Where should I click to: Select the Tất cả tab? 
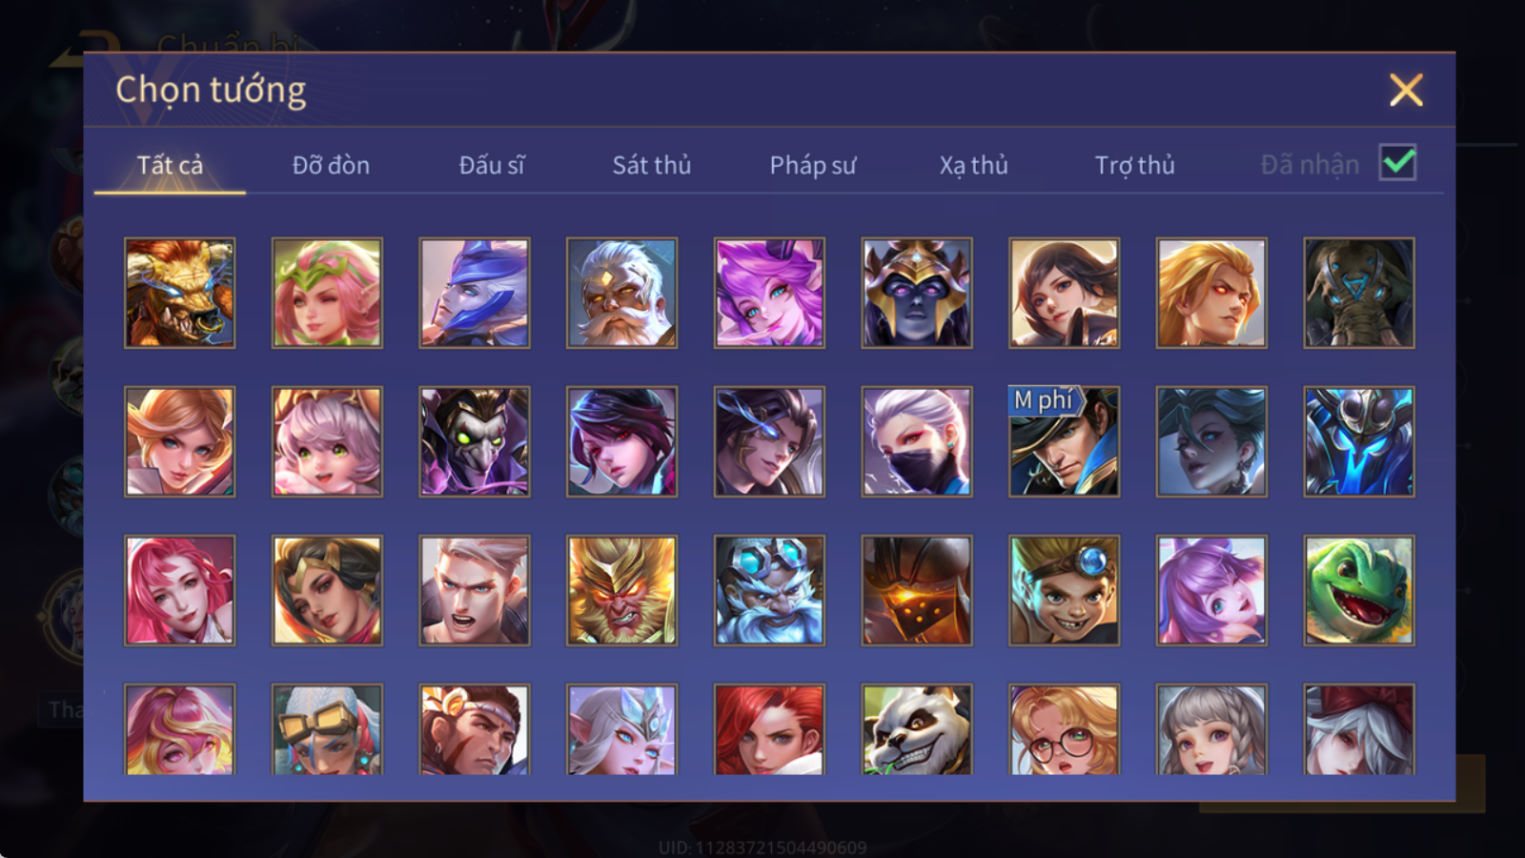(x=170, y=165)
